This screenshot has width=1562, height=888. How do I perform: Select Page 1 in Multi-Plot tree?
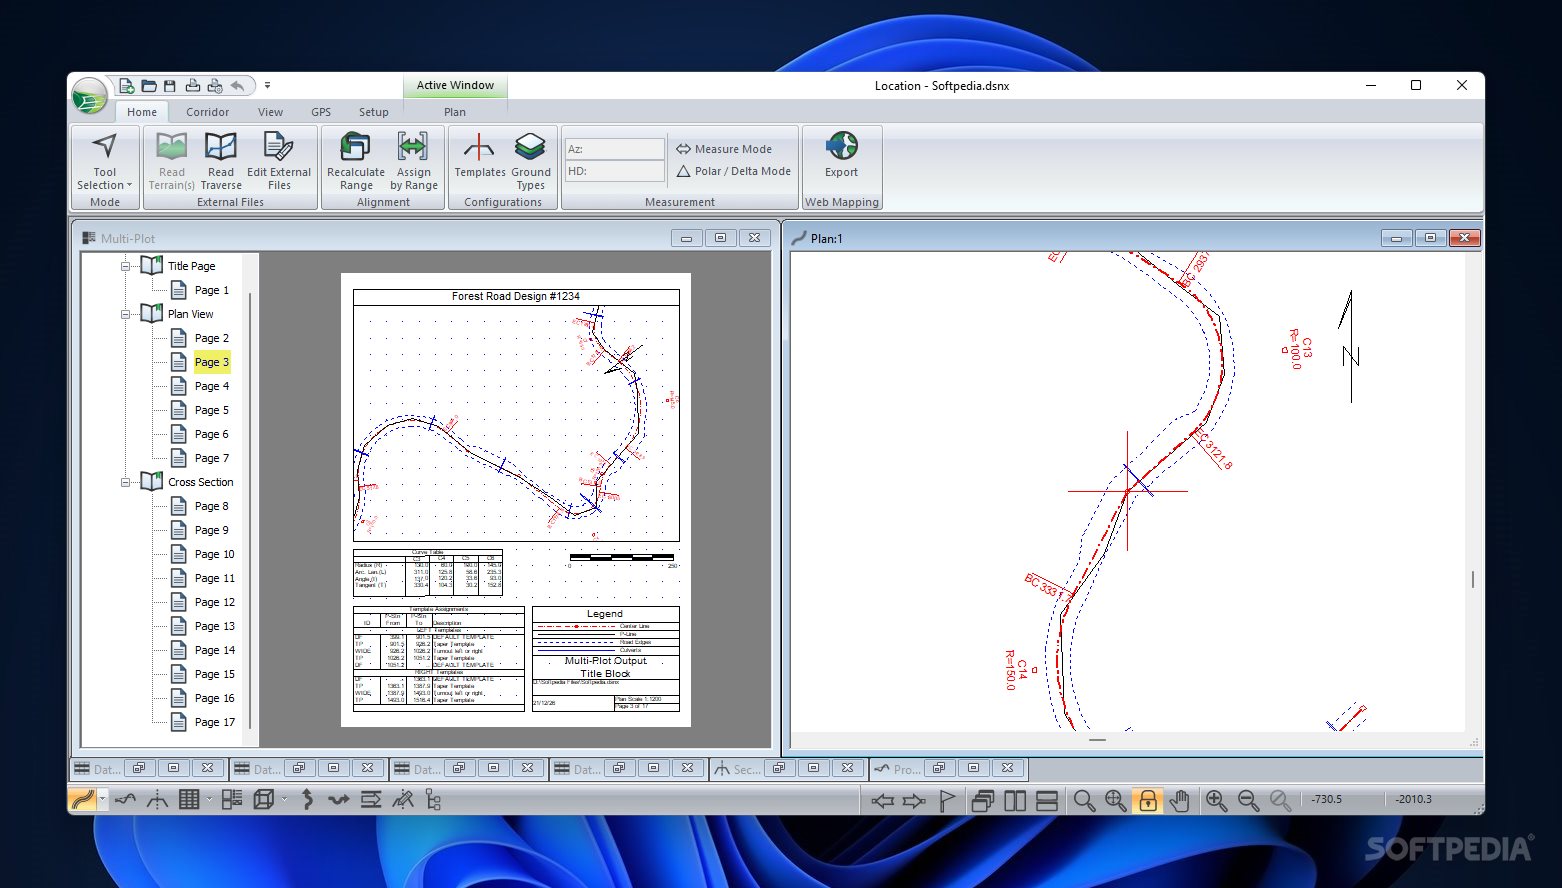[211, 290]
